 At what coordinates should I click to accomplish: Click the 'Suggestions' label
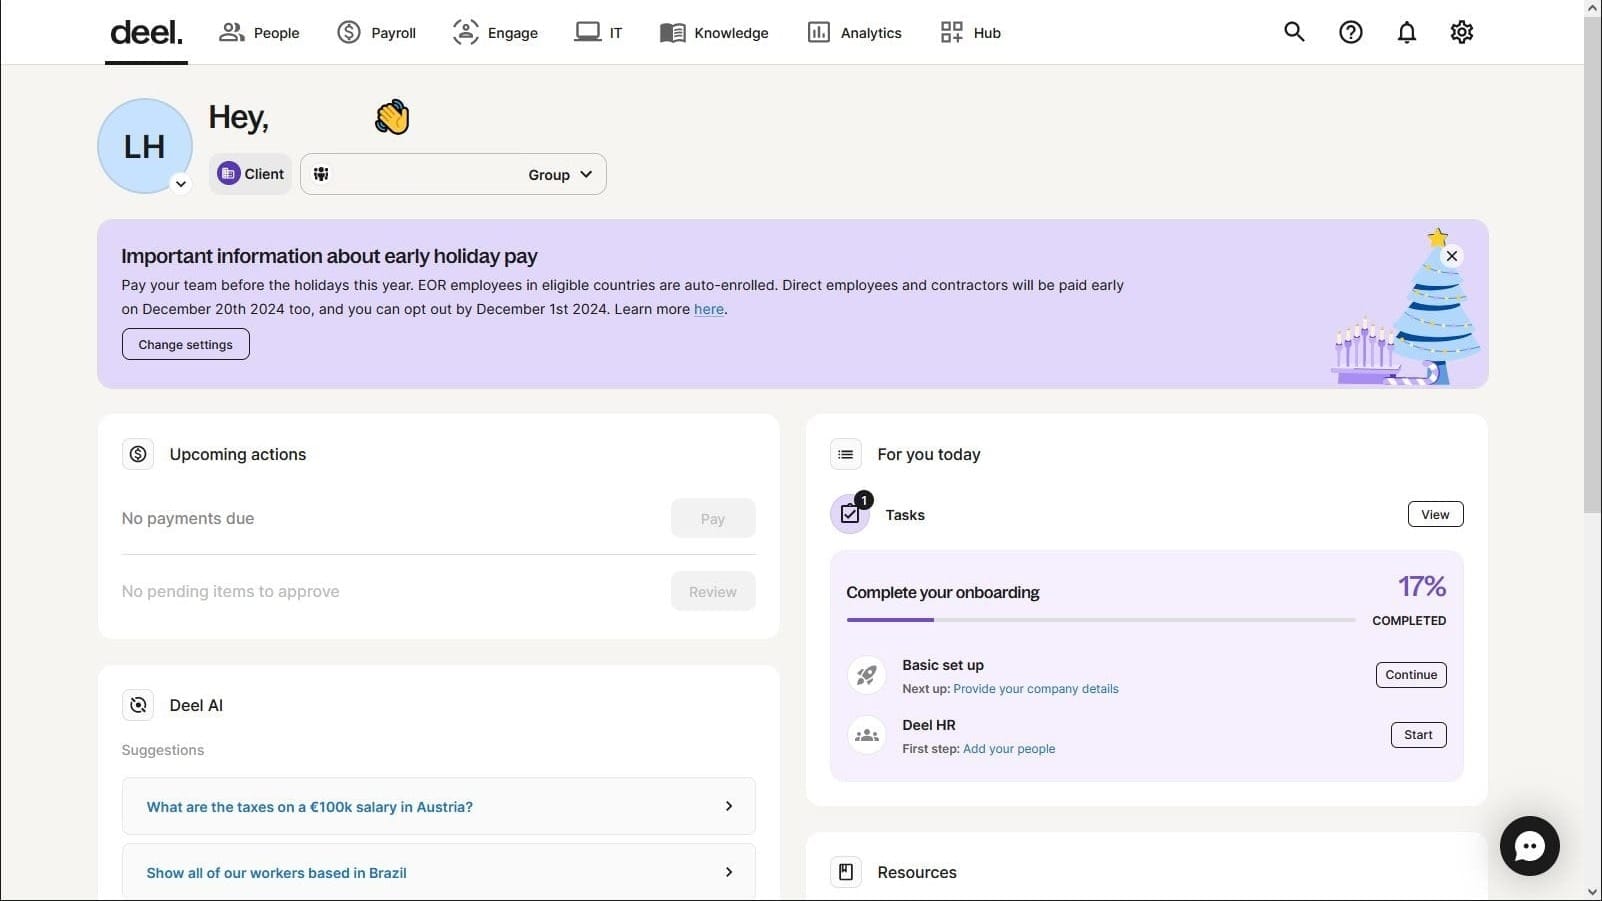point(163,750)
